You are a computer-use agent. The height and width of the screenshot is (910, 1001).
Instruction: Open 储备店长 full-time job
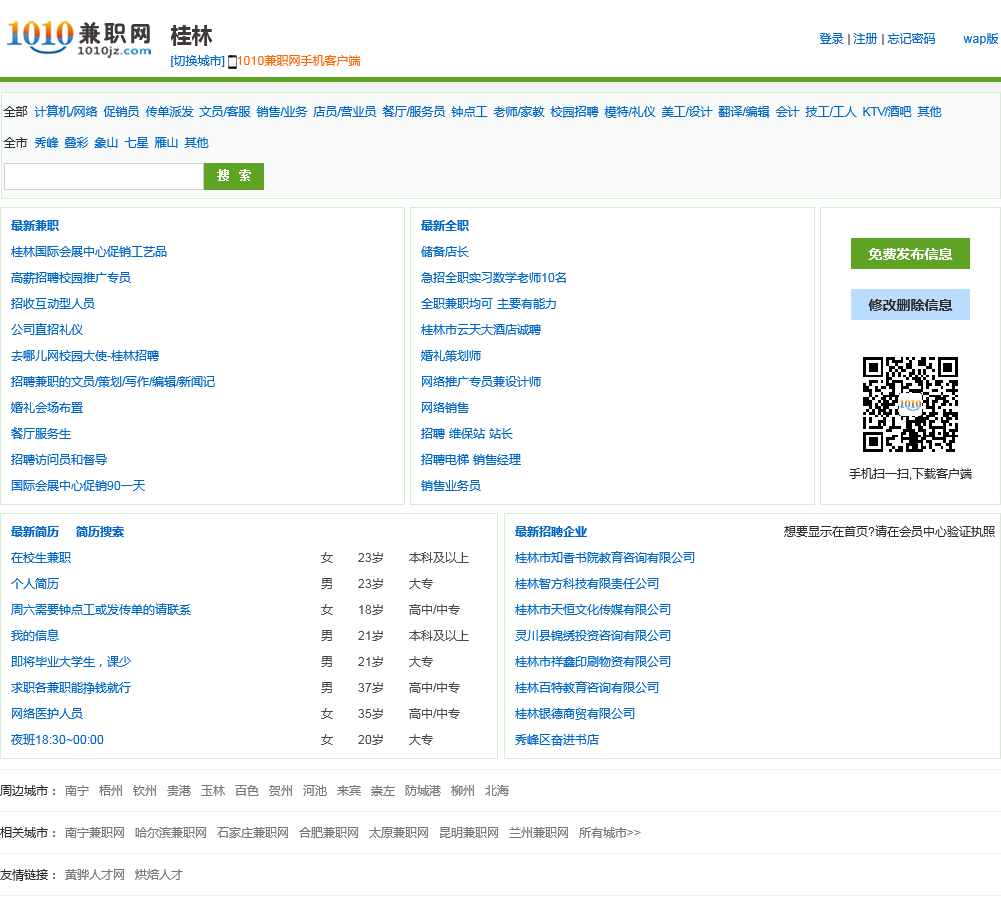444,252
